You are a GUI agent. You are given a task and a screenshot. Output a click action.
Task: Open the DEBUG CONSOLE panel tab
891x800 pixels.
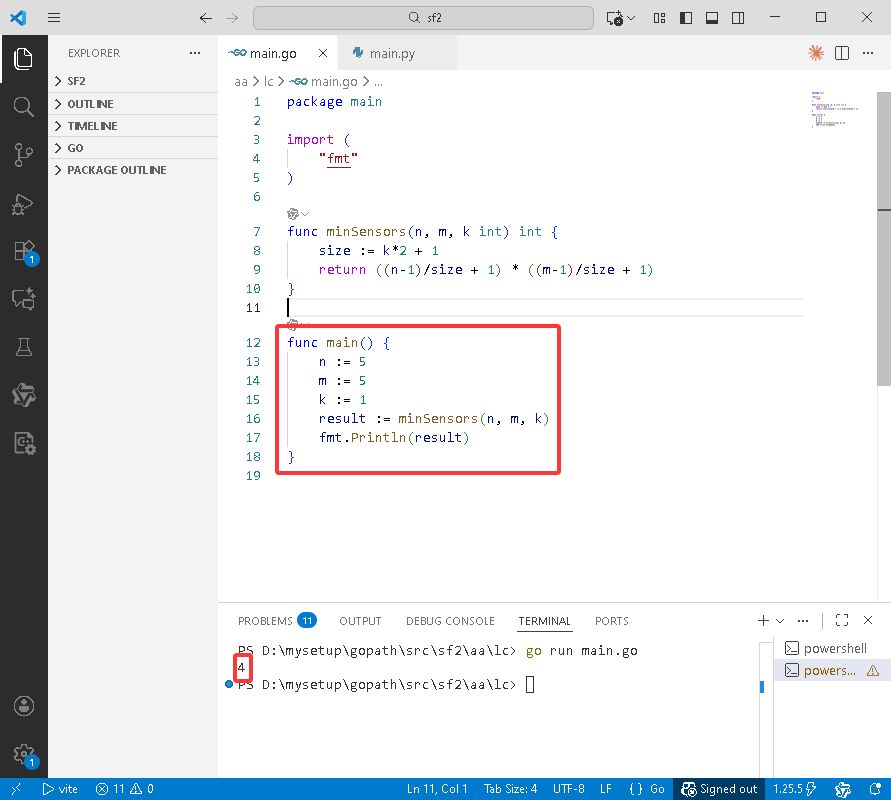point(450,621)
